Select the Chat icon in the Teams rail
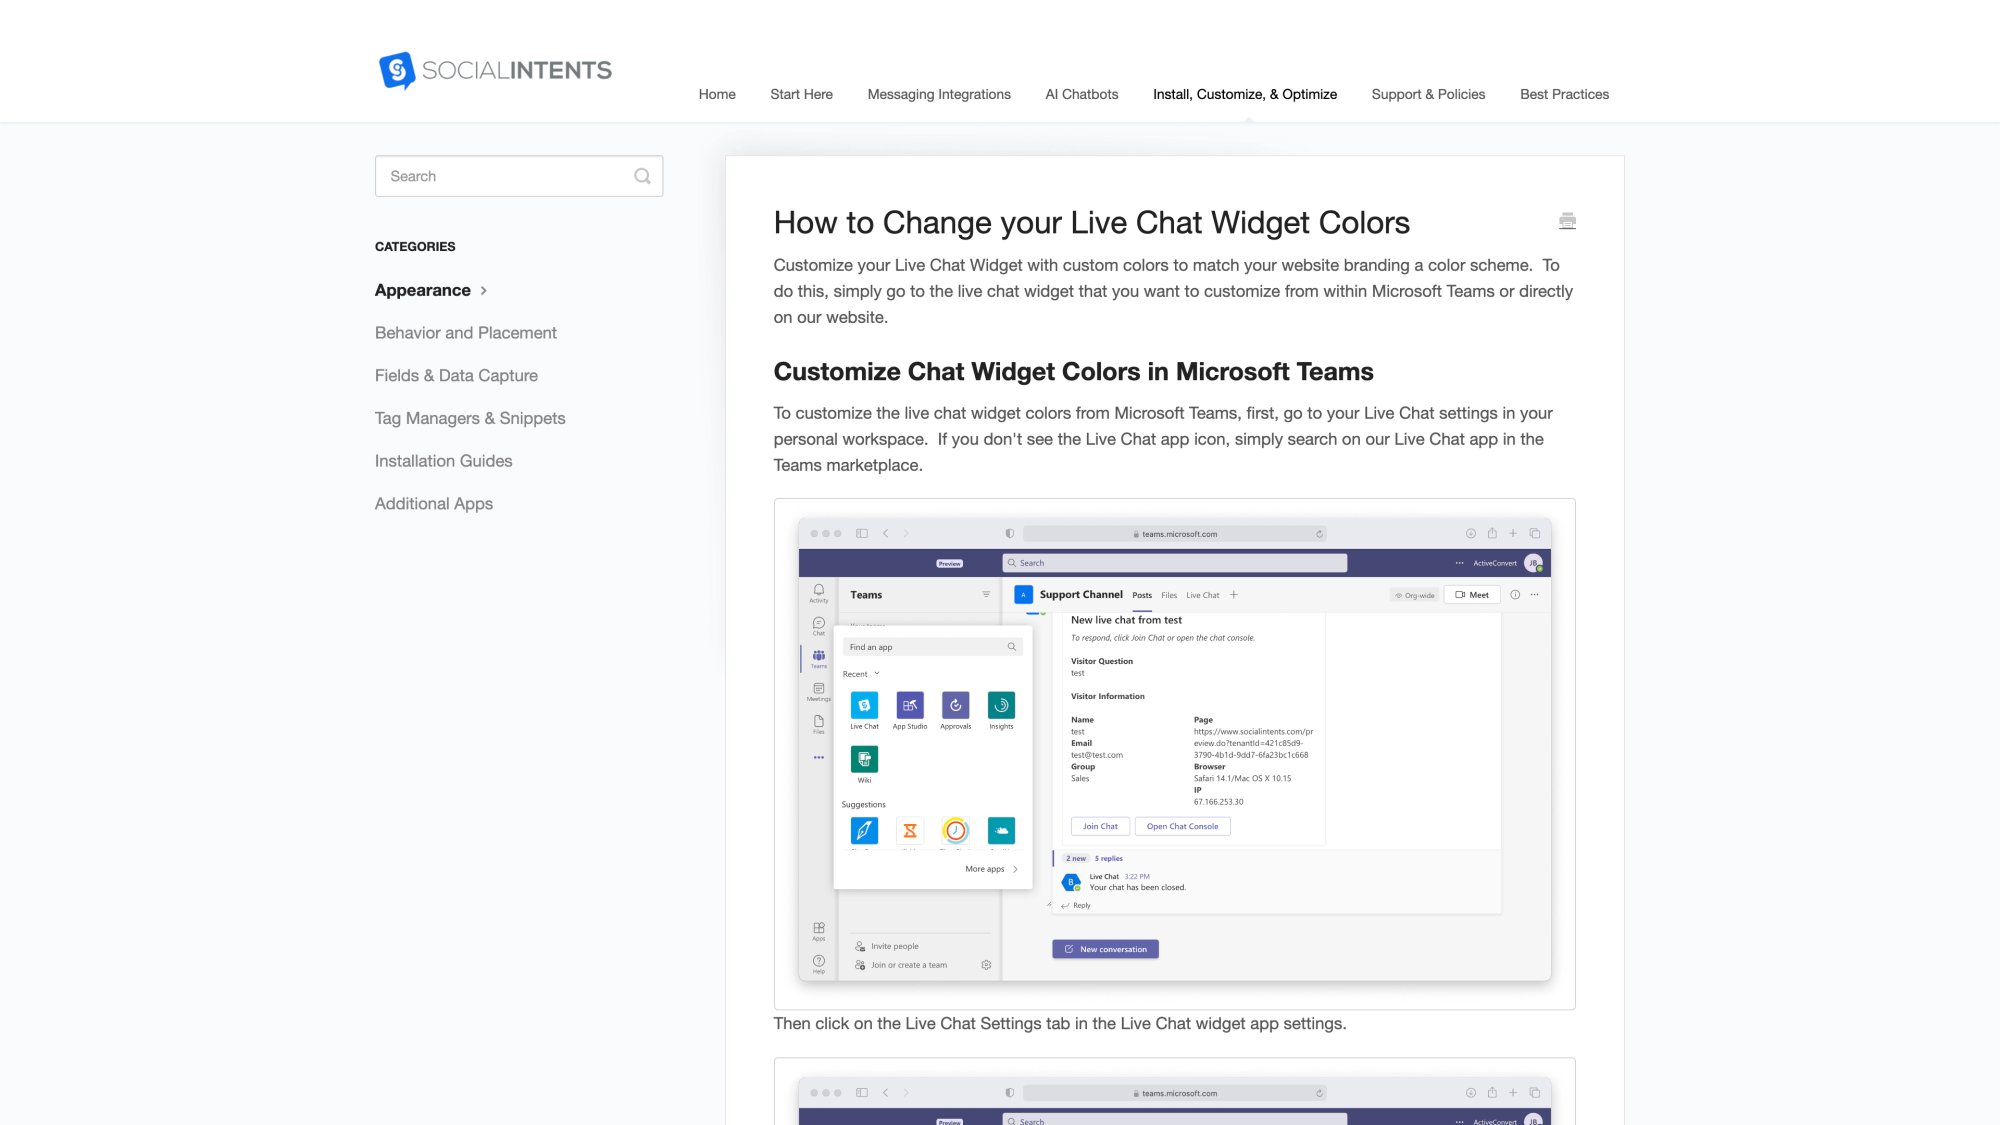Viewport: 2000px width, 1125px height. (x=817, y=623)
